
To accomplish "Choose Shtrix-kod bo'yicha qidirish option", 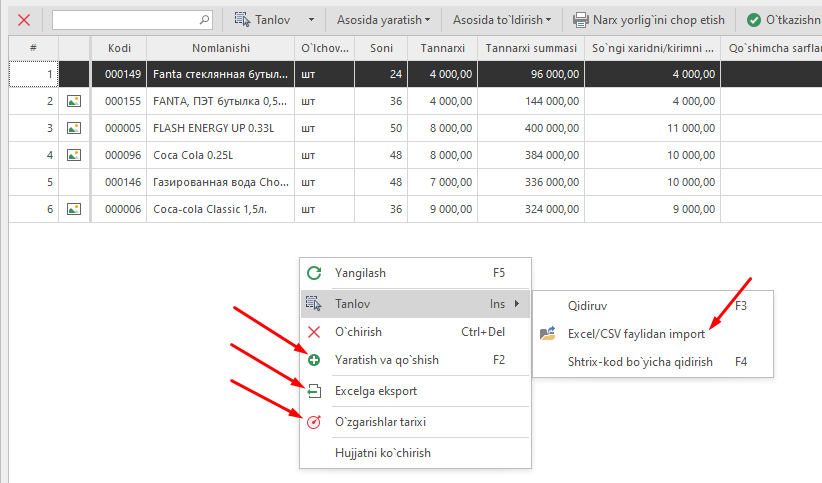I will tap(640, 362).
